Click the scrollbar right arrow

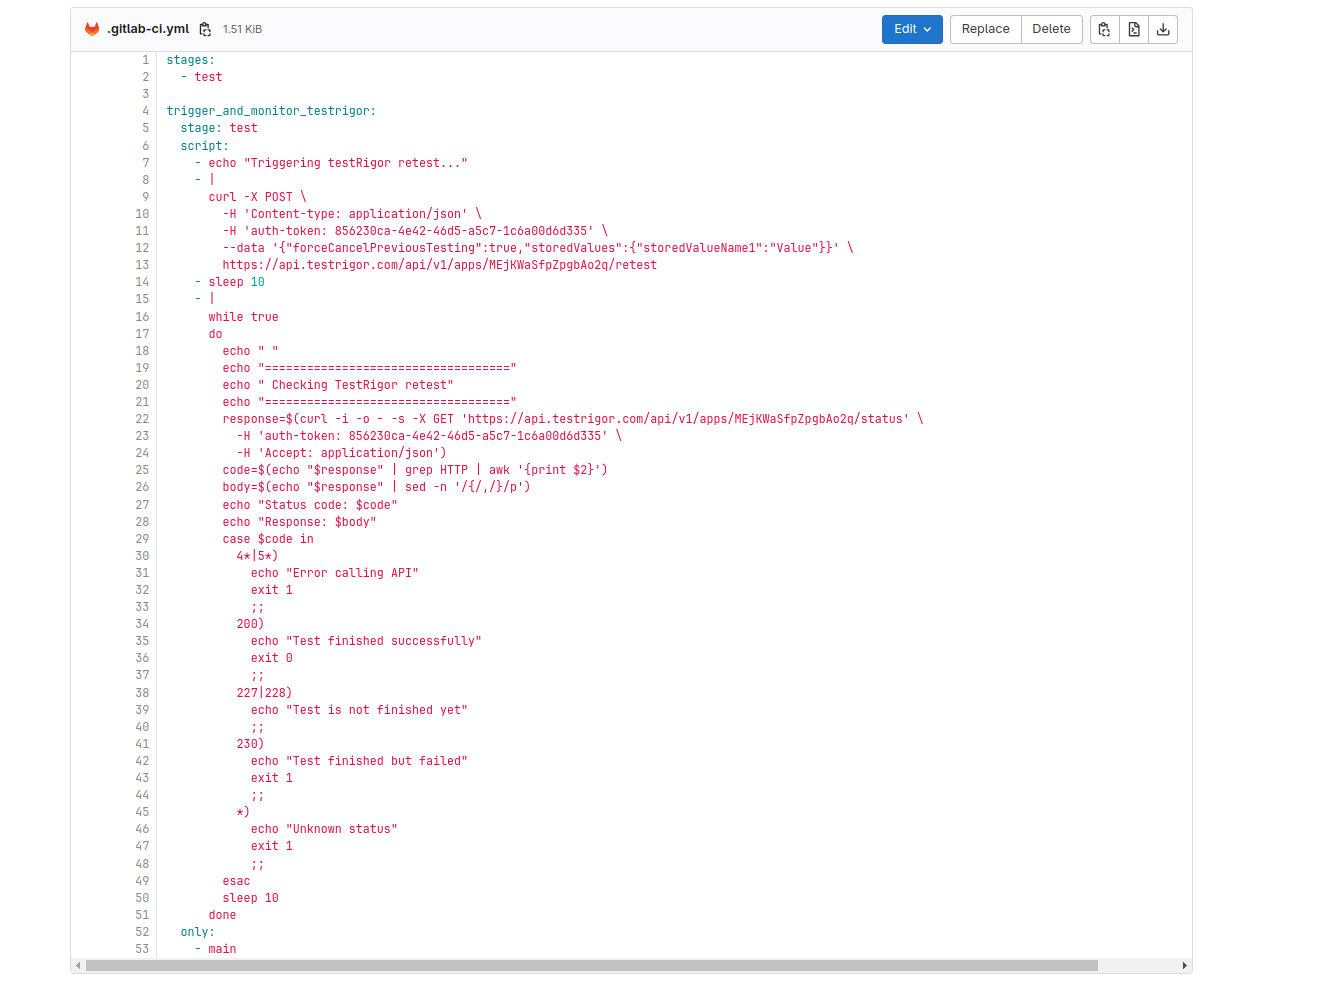tap(1185, 966)
